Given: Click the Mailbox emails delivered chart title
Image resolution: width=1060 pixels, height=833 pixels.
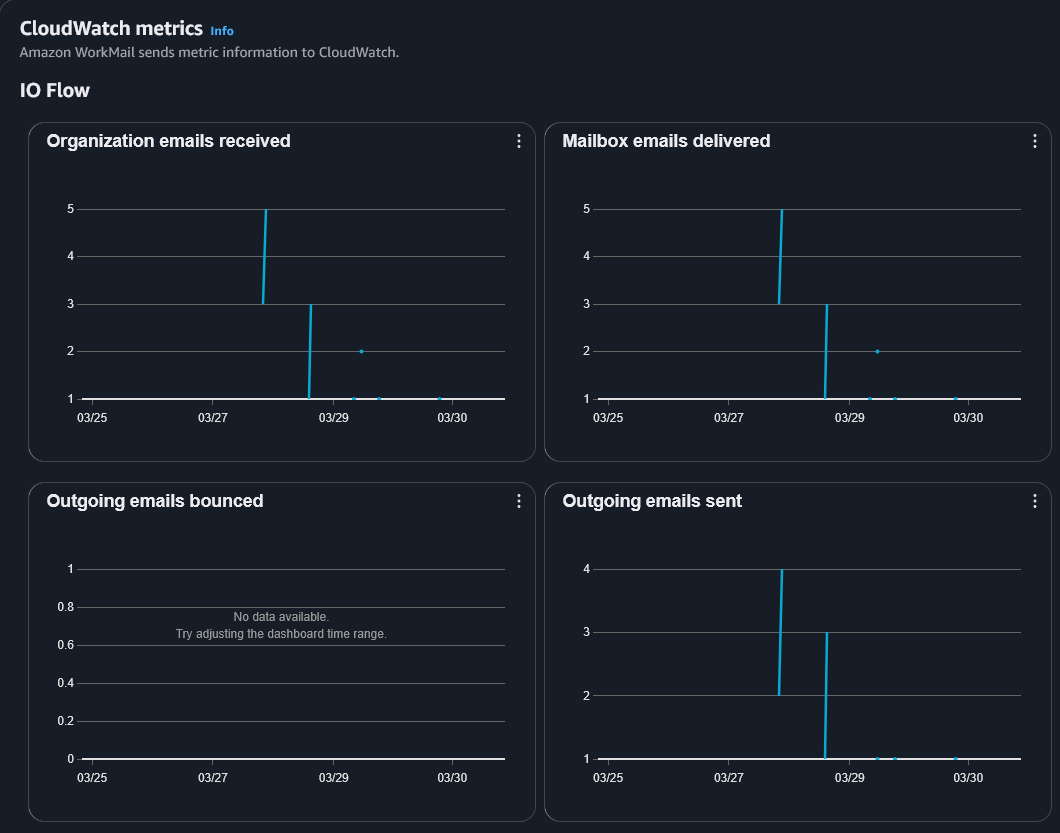Looking at the screenshot, I should point(666,141).
